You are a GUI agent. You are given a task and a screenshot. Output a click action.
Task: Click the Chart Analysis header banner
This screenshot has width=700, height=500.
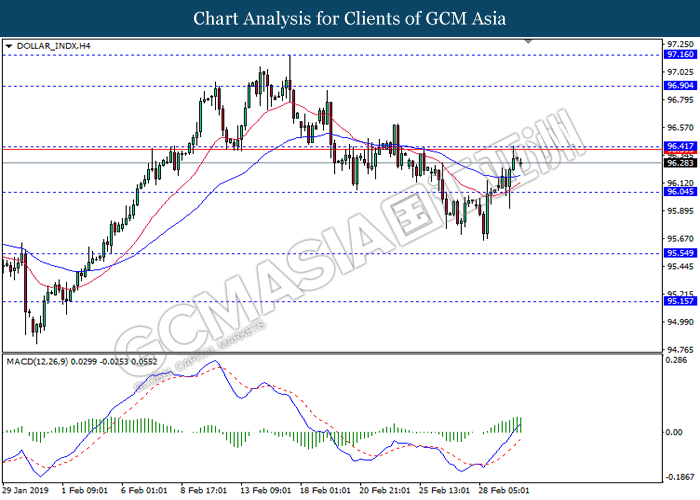coord(350,18)
